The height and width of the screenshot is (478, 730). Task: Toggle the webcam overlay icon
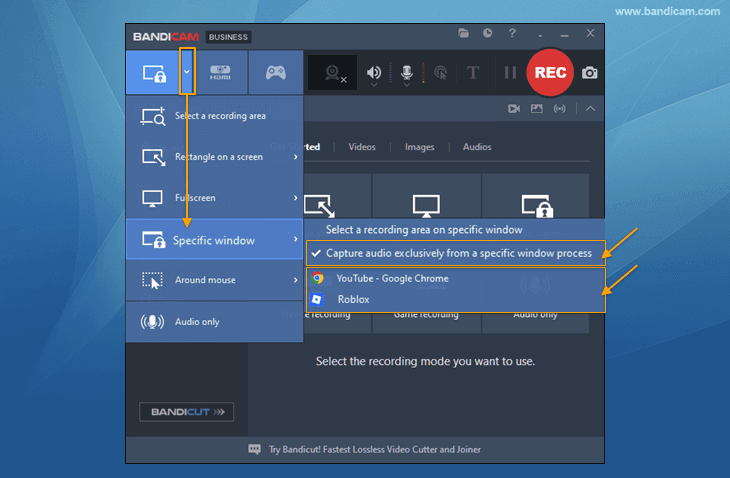[x=333, y=73]
